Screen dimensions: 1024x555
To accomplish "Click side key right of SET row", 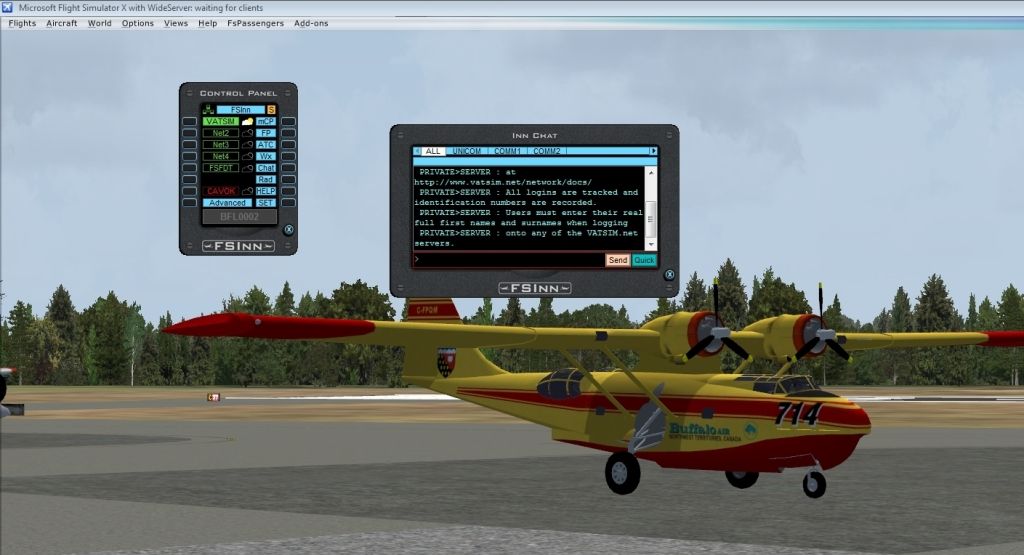I will click(289, 203).
